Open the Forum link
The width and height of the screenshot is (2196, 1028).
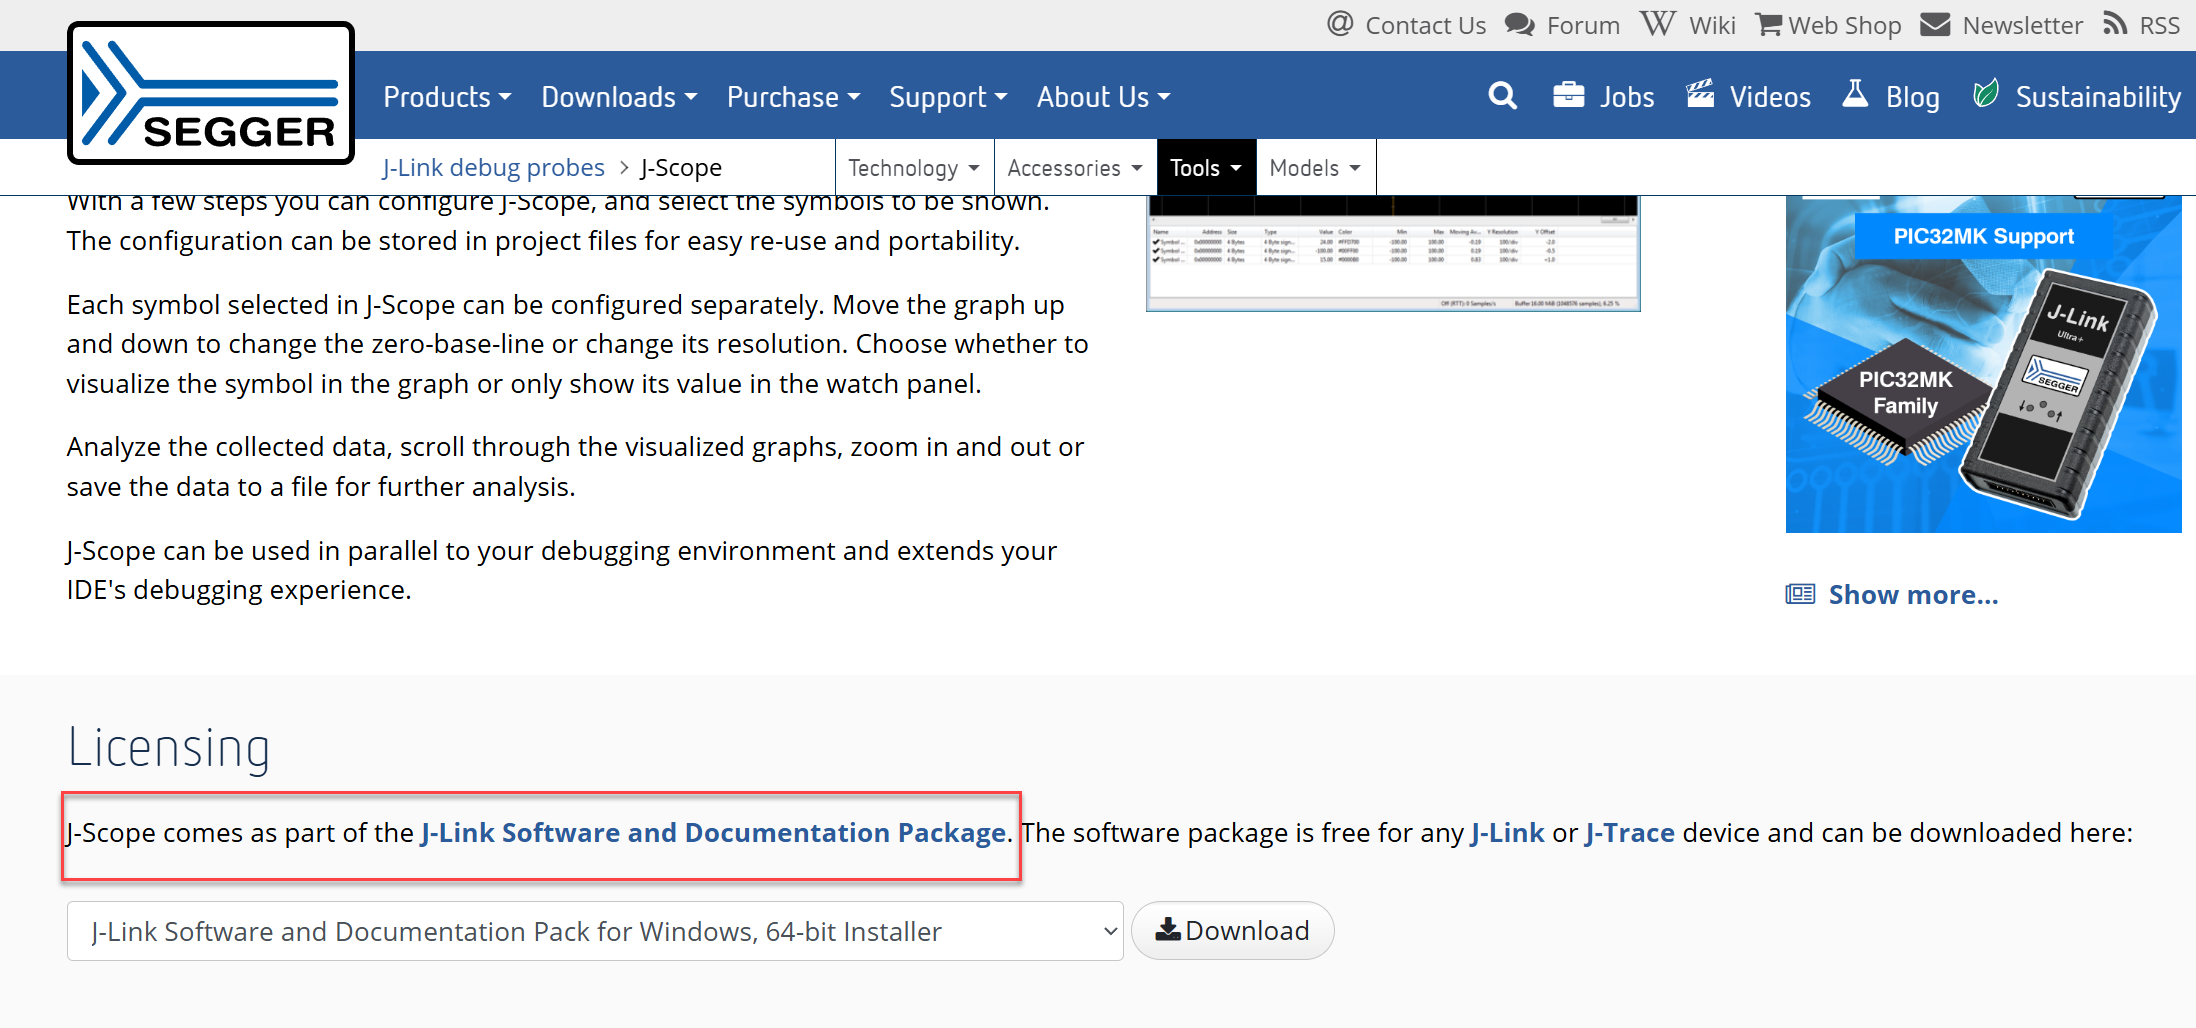click(x=1583, y=25)
